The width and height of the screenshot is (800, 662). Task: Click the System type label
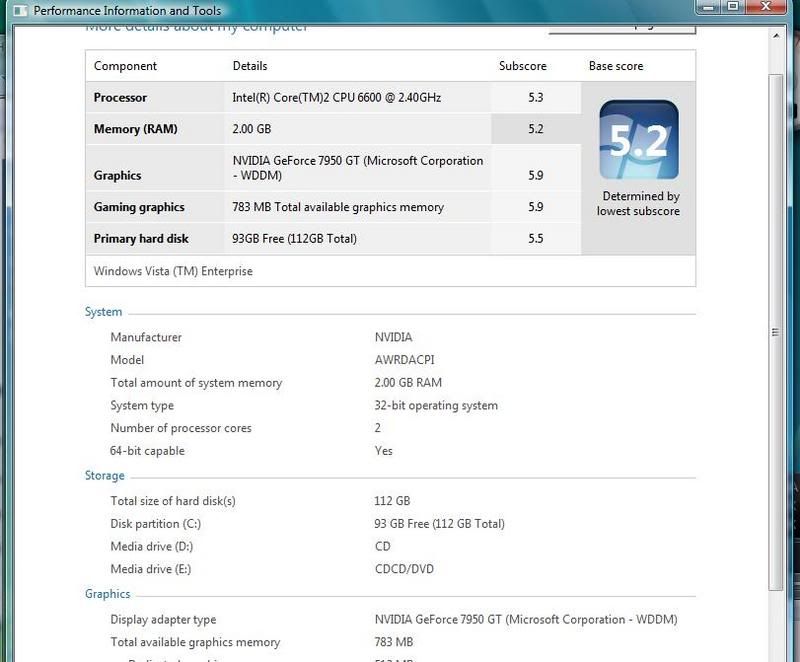click(x=142, y=405)
